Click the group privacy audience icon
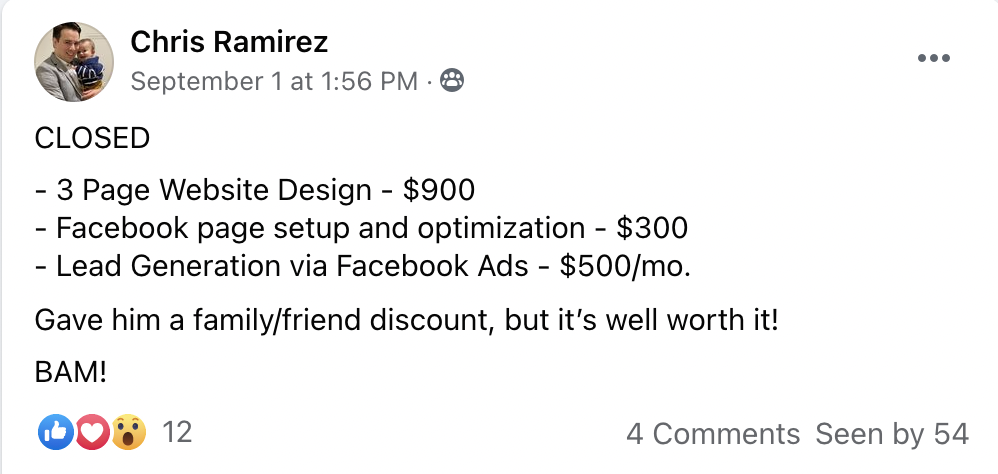The image size is (998, 474). [452, 82]
